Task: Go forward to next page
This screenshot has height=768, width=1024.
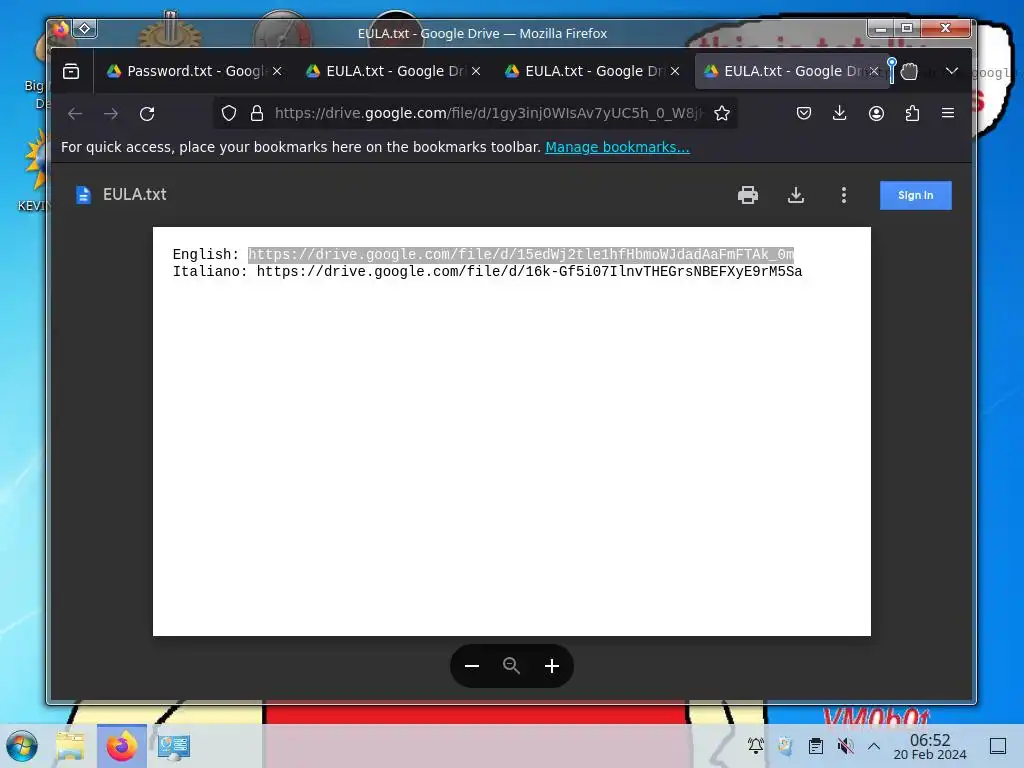Action: point(111,114)
